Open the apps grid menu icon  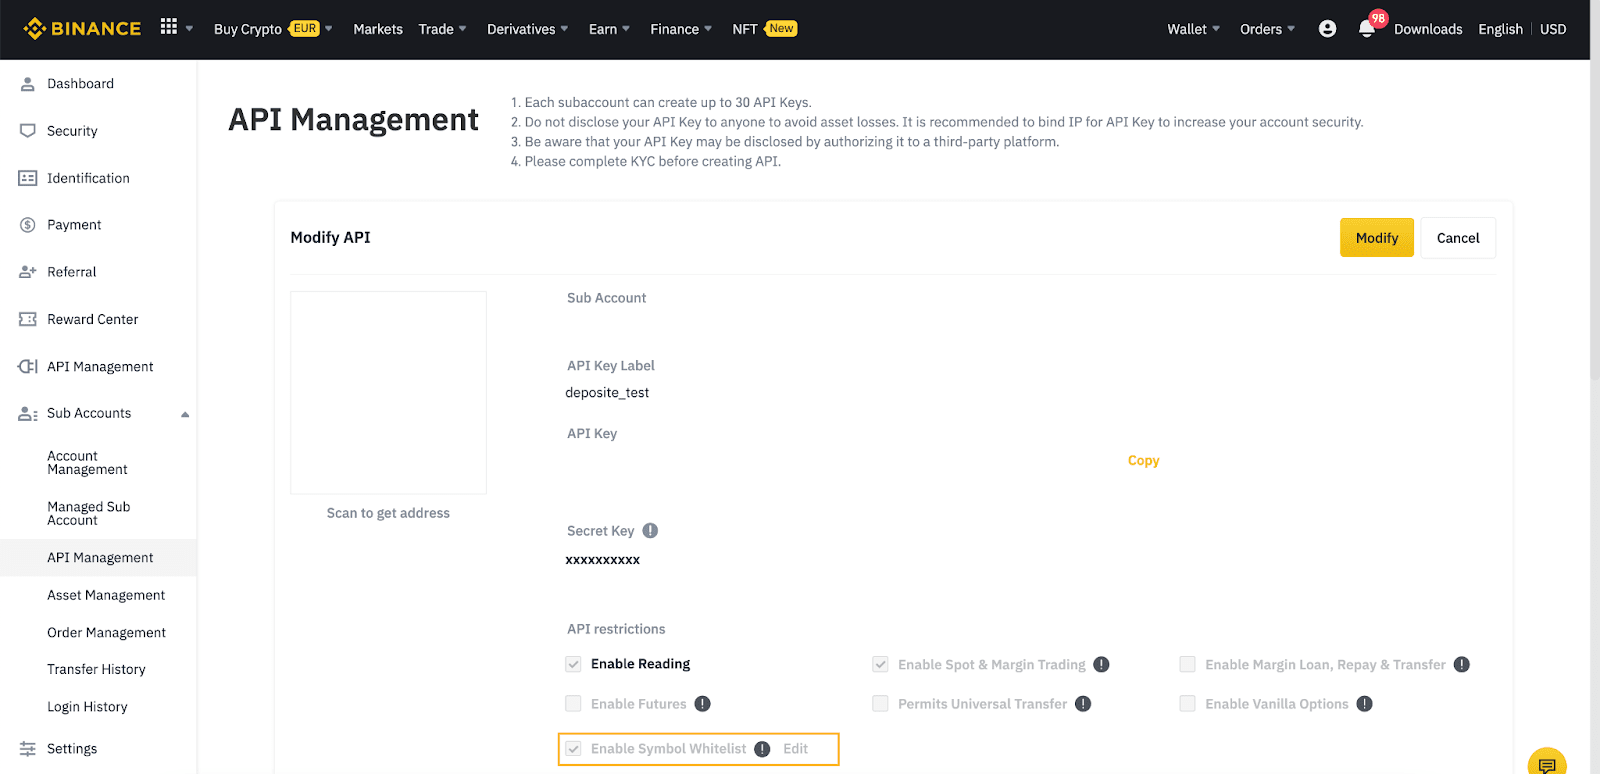click(169, 27)
